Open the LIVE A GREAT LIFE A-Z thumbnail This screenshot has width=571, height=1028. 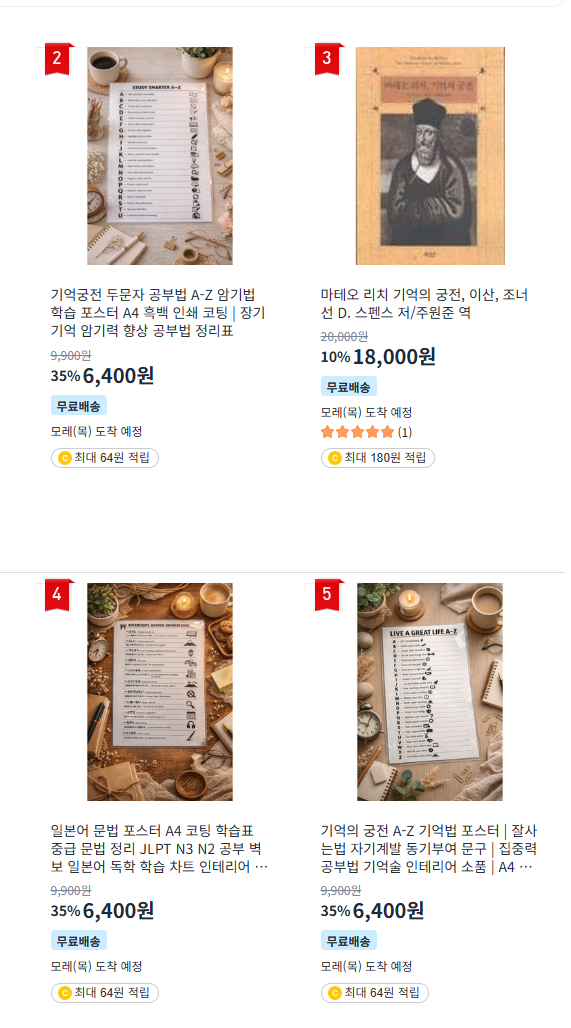[x=430, y=692]
